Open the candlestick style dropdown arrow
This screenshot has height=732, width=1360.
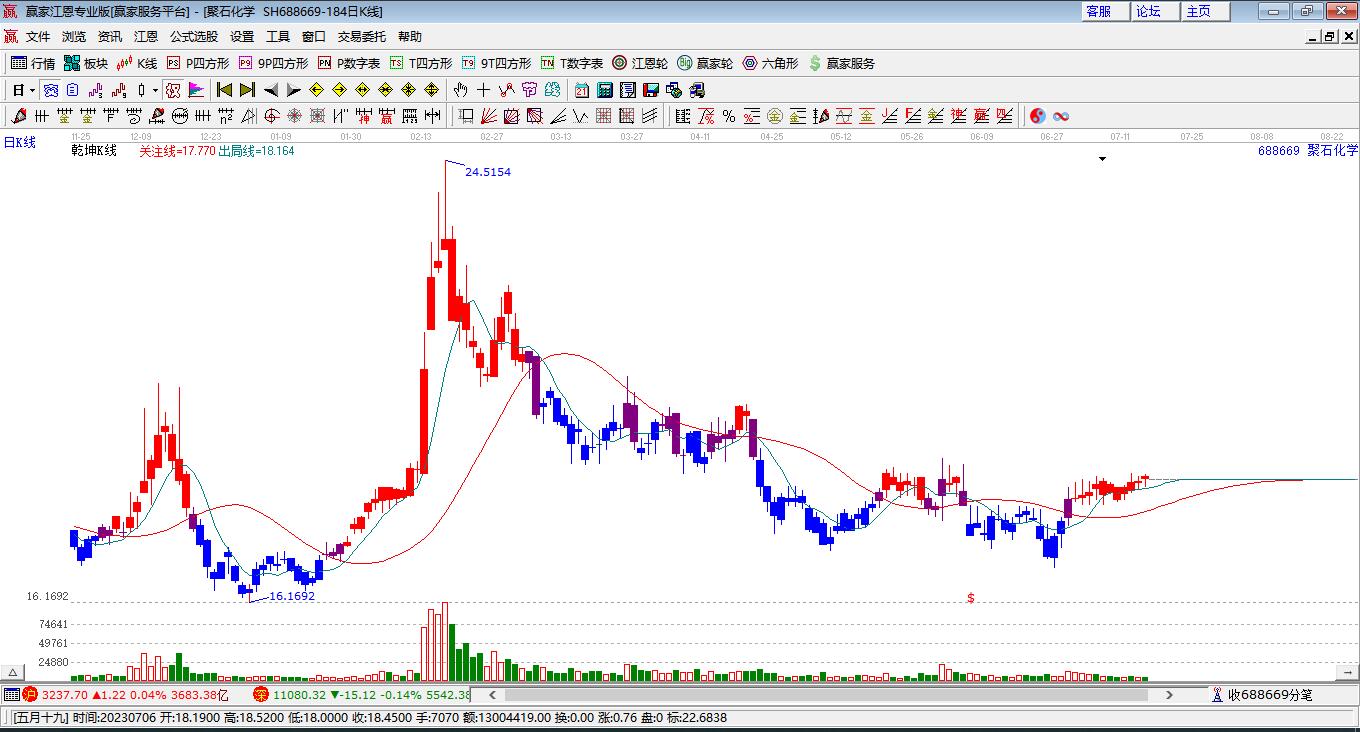tap(155, 90)
